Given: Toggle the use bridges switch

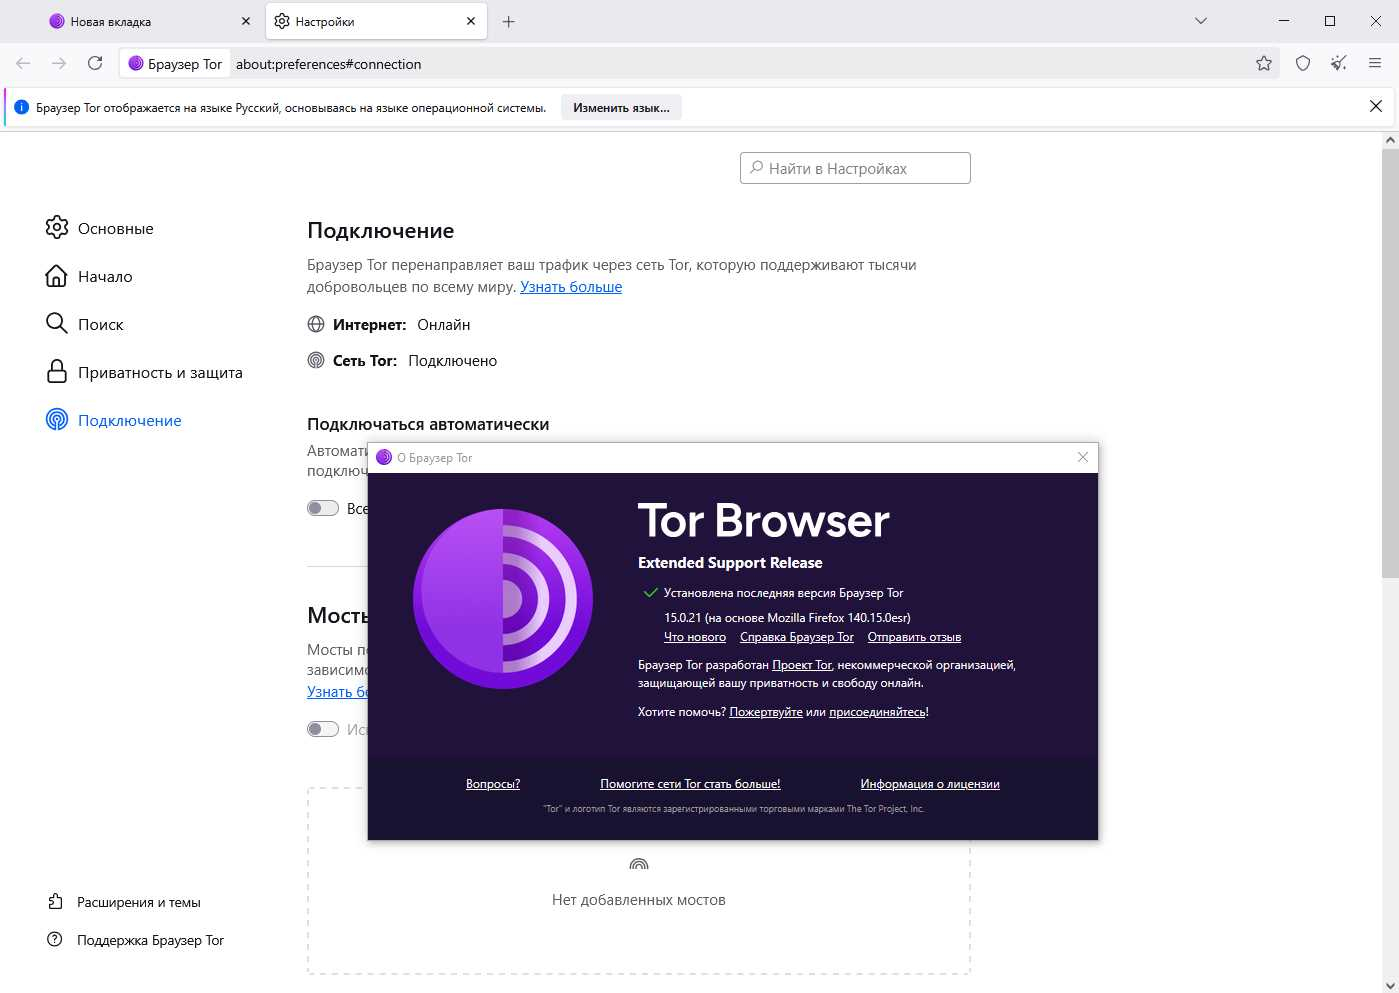Looking at the screenshot, I should coord(322,729).
